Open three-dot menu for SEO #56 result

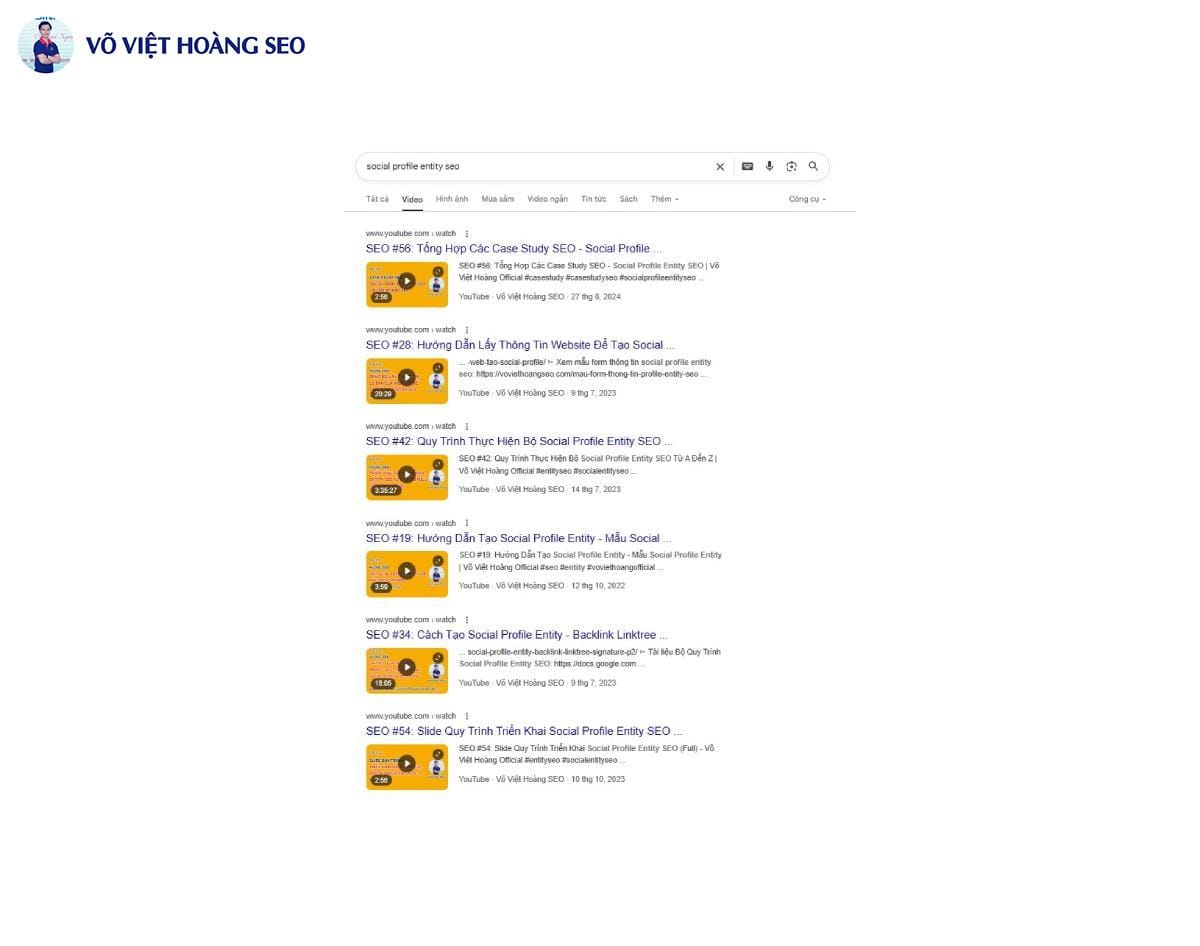(467, 233)
